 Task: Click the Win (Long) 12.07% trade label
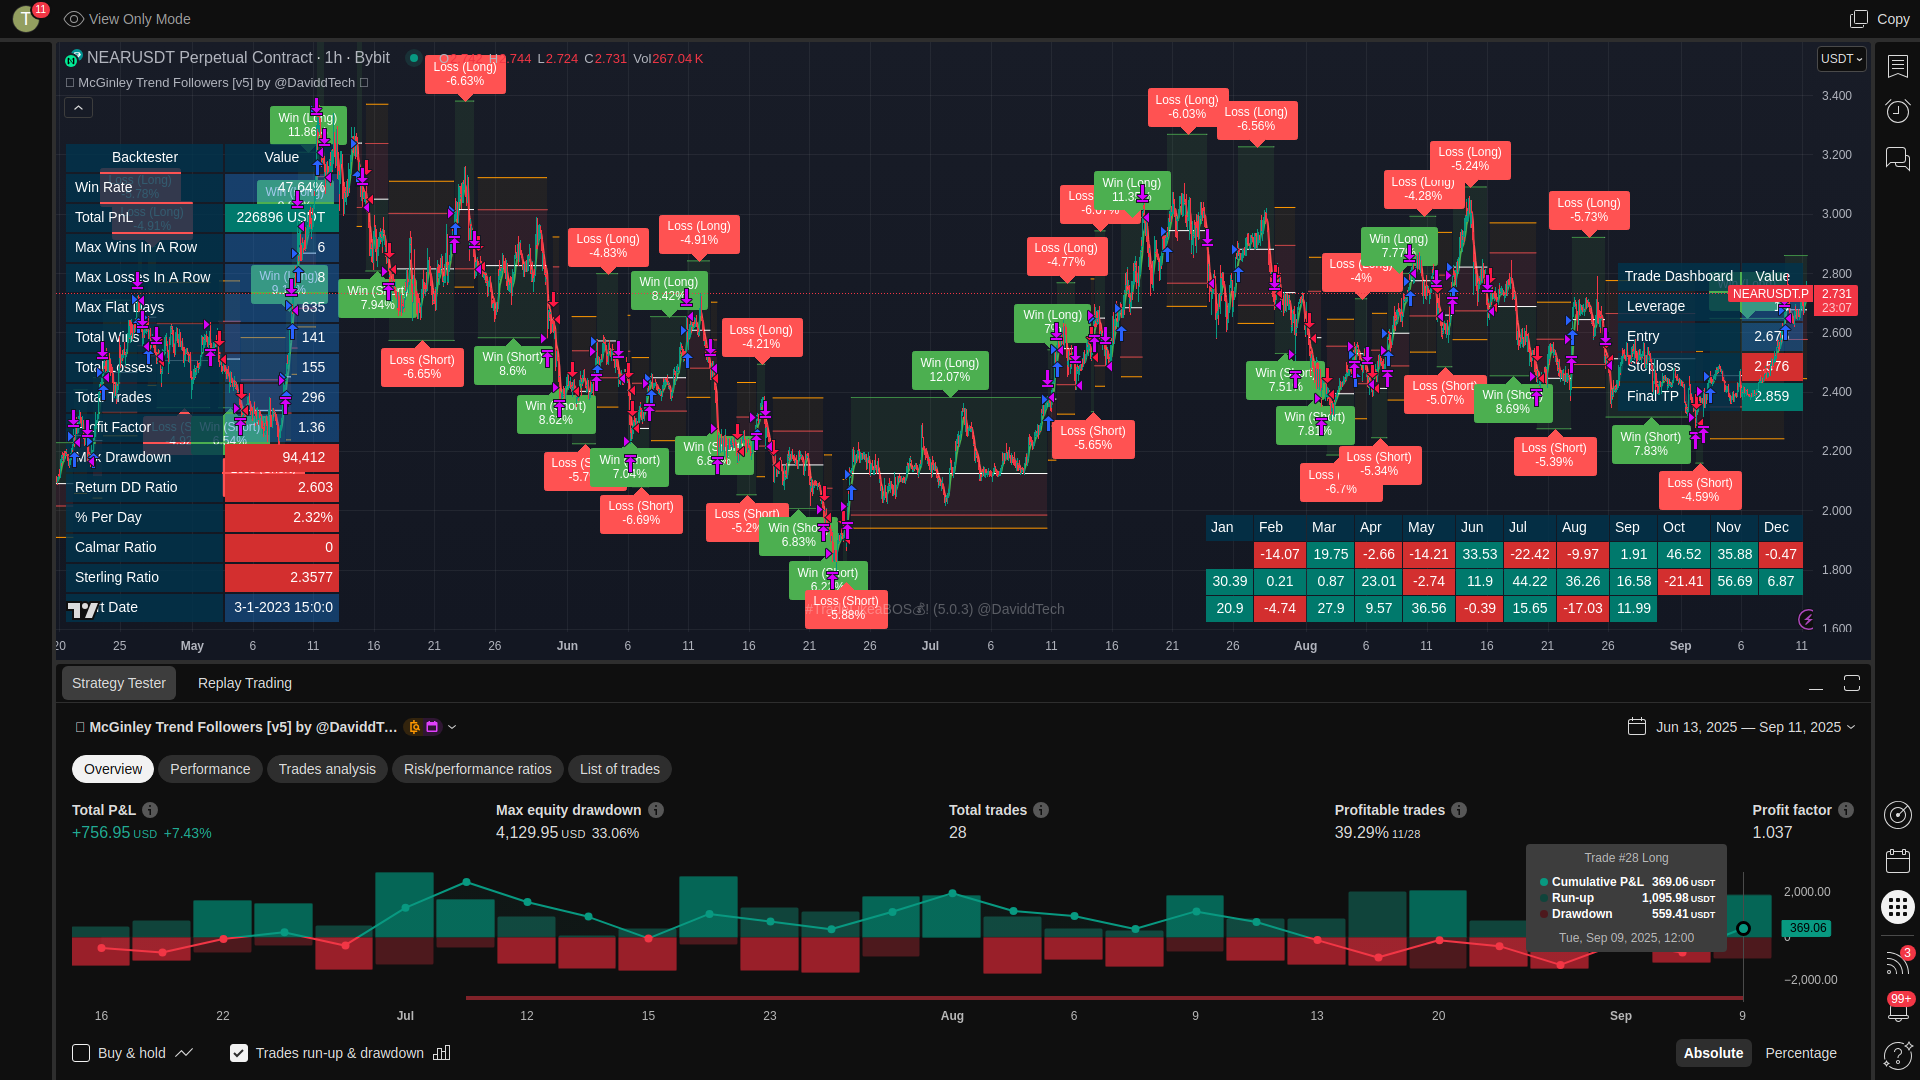(950, 370)
